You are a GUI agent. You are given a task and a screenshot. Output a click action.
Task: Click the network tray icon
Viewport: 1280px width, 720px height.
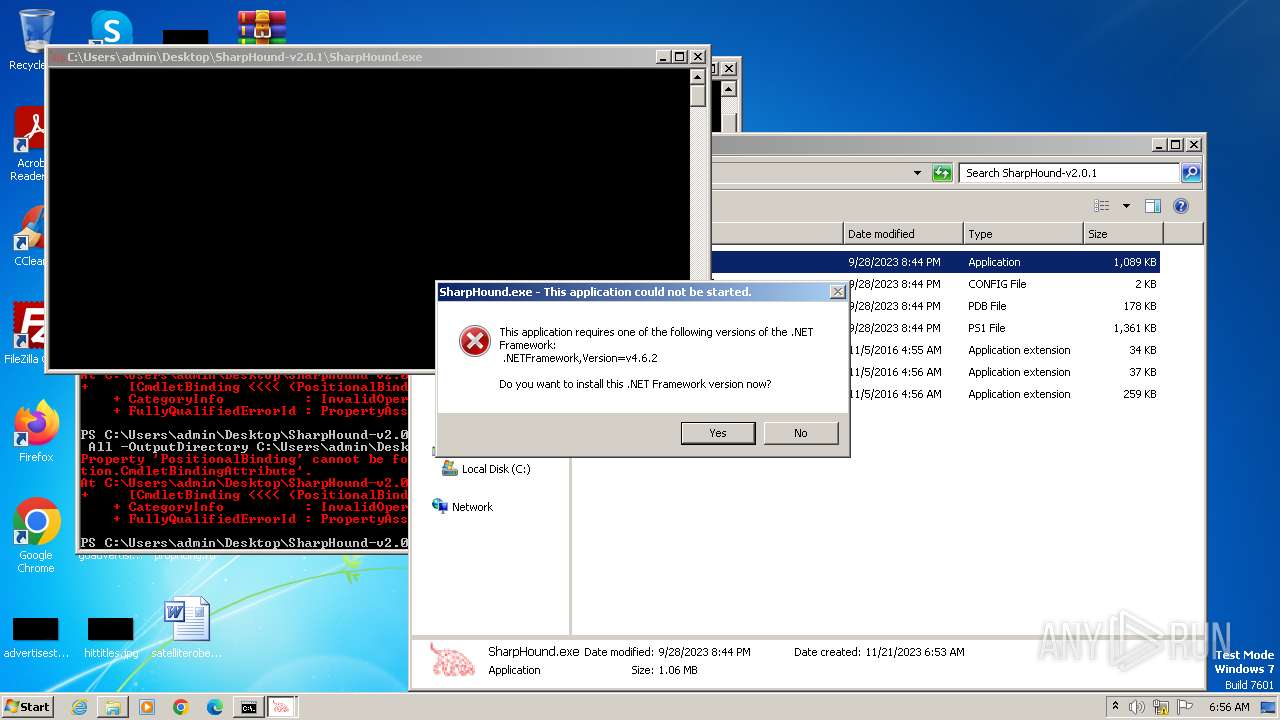click(x=1161, y=707)
